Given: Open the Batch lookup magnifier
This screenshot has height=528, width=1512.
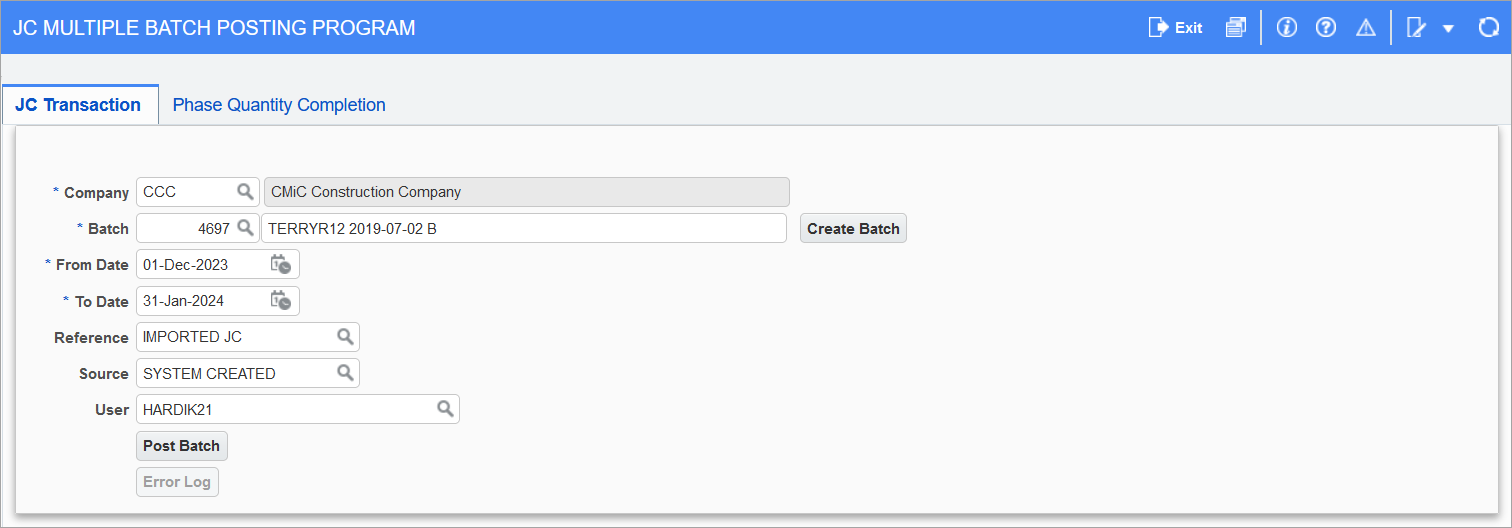Looking at the screenshot, I should click(x=245, y=228).
